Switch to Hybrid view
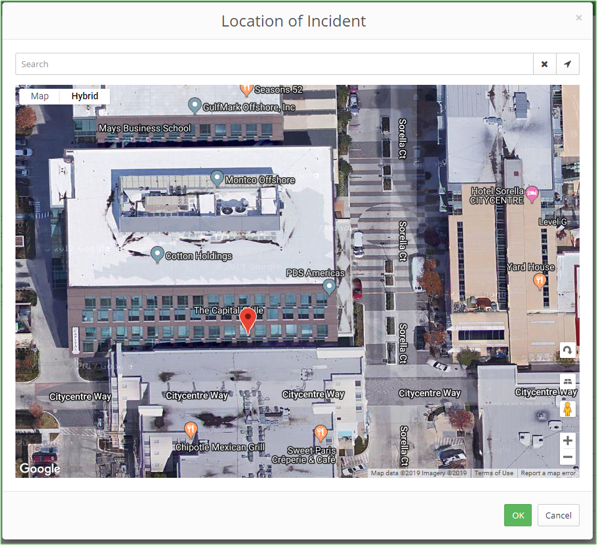597x545 pixels. (85, 96)
